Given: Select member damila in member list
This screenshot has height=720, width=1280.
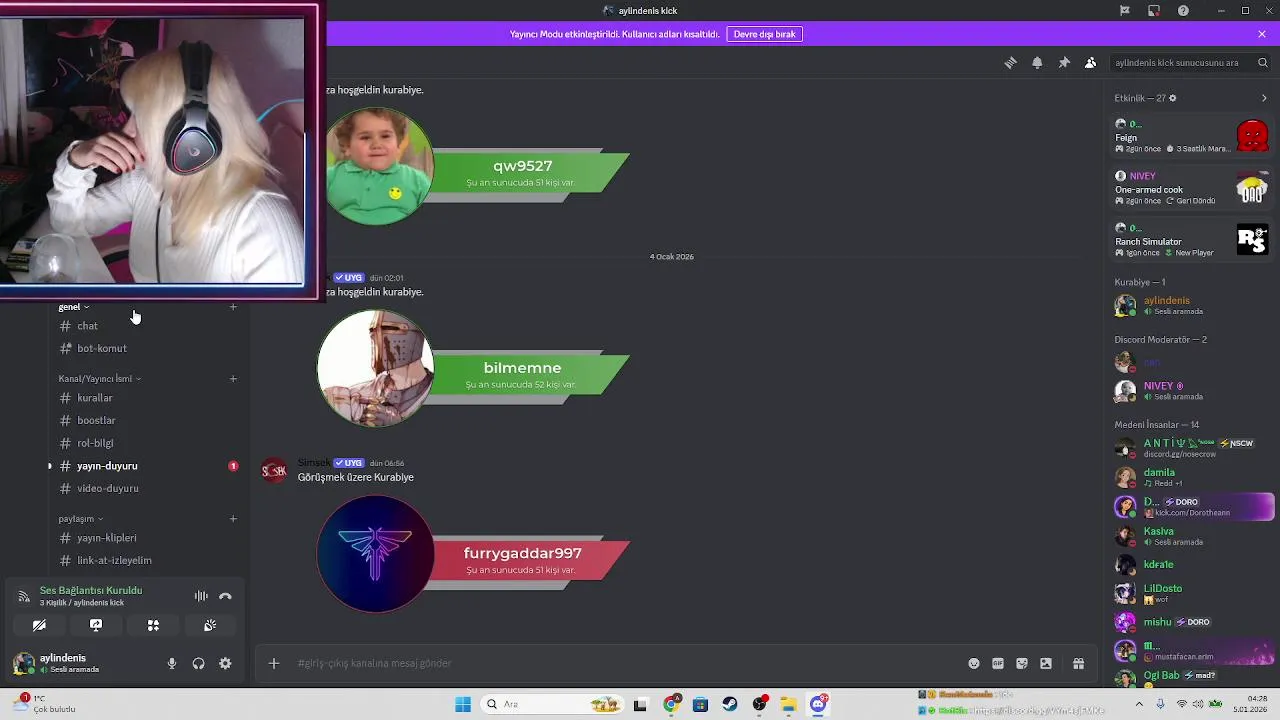Looking at the screenshot, I should coord(1192,477).
